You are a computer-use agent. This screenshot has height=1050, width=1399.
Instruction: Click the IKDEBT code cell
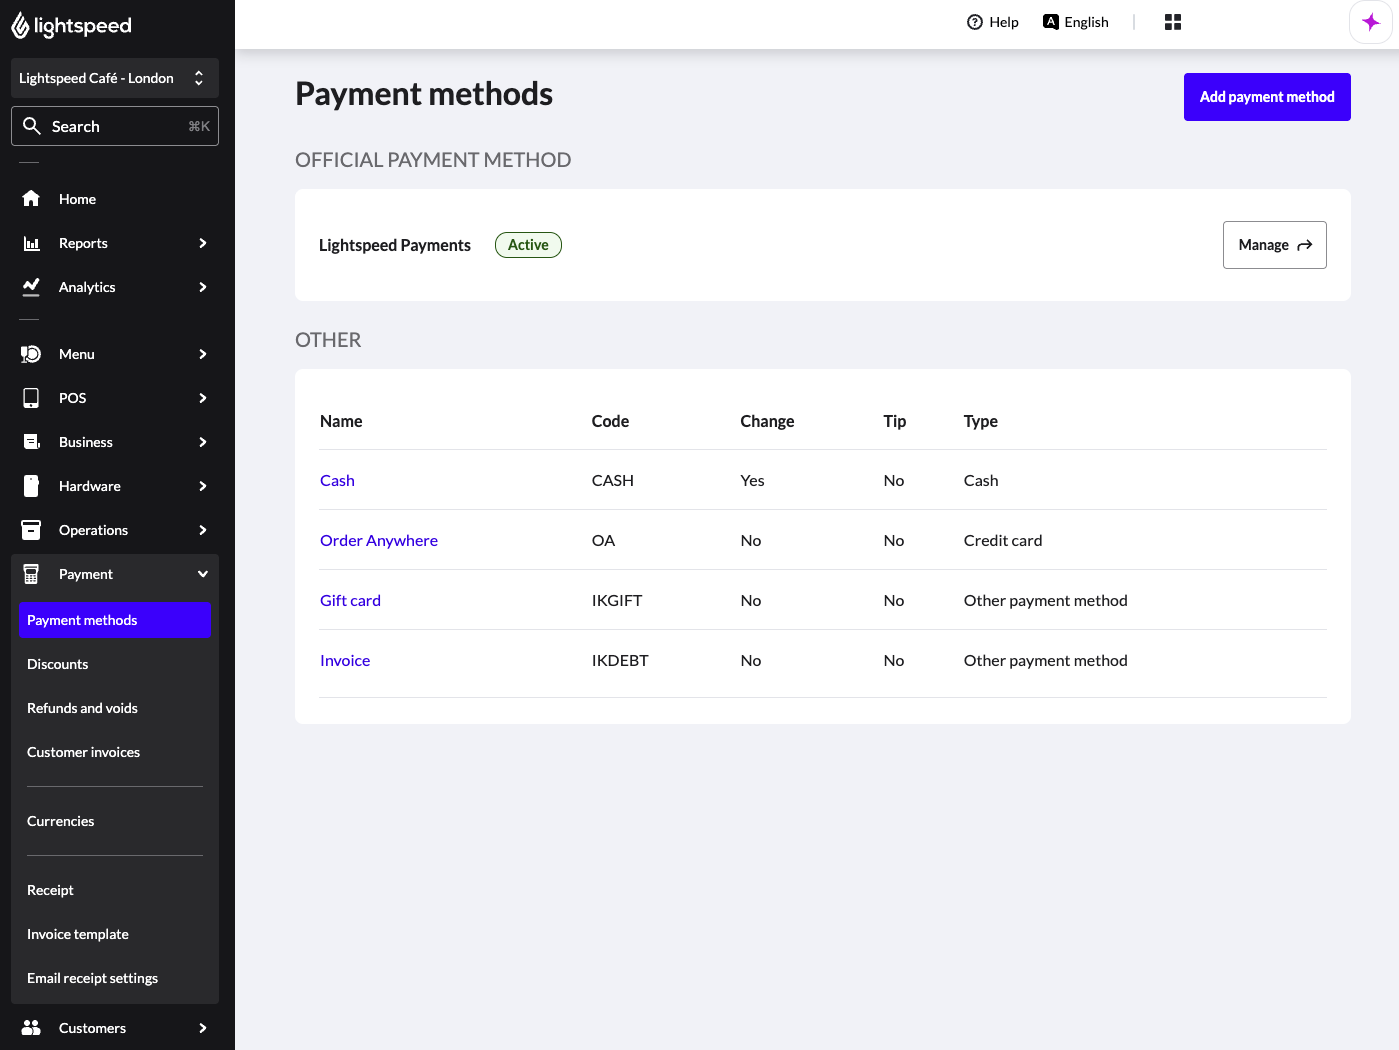[620, 660]
